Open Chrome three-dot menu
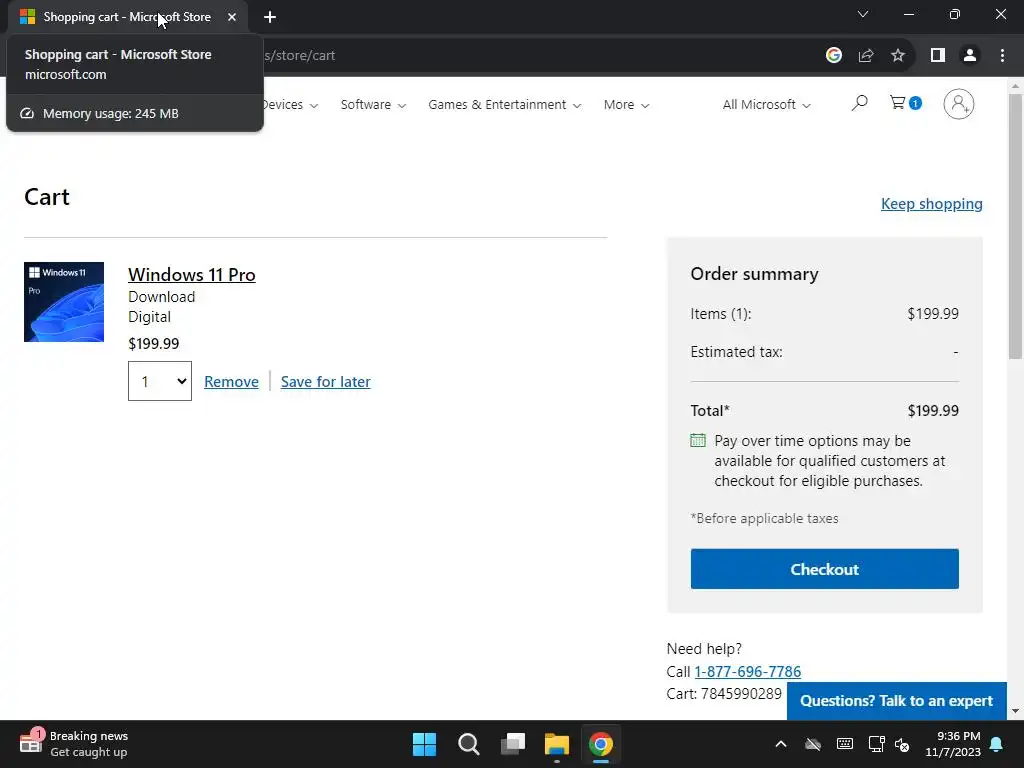The width and height of the screenshot is (1024, 768). (1002, 56)
